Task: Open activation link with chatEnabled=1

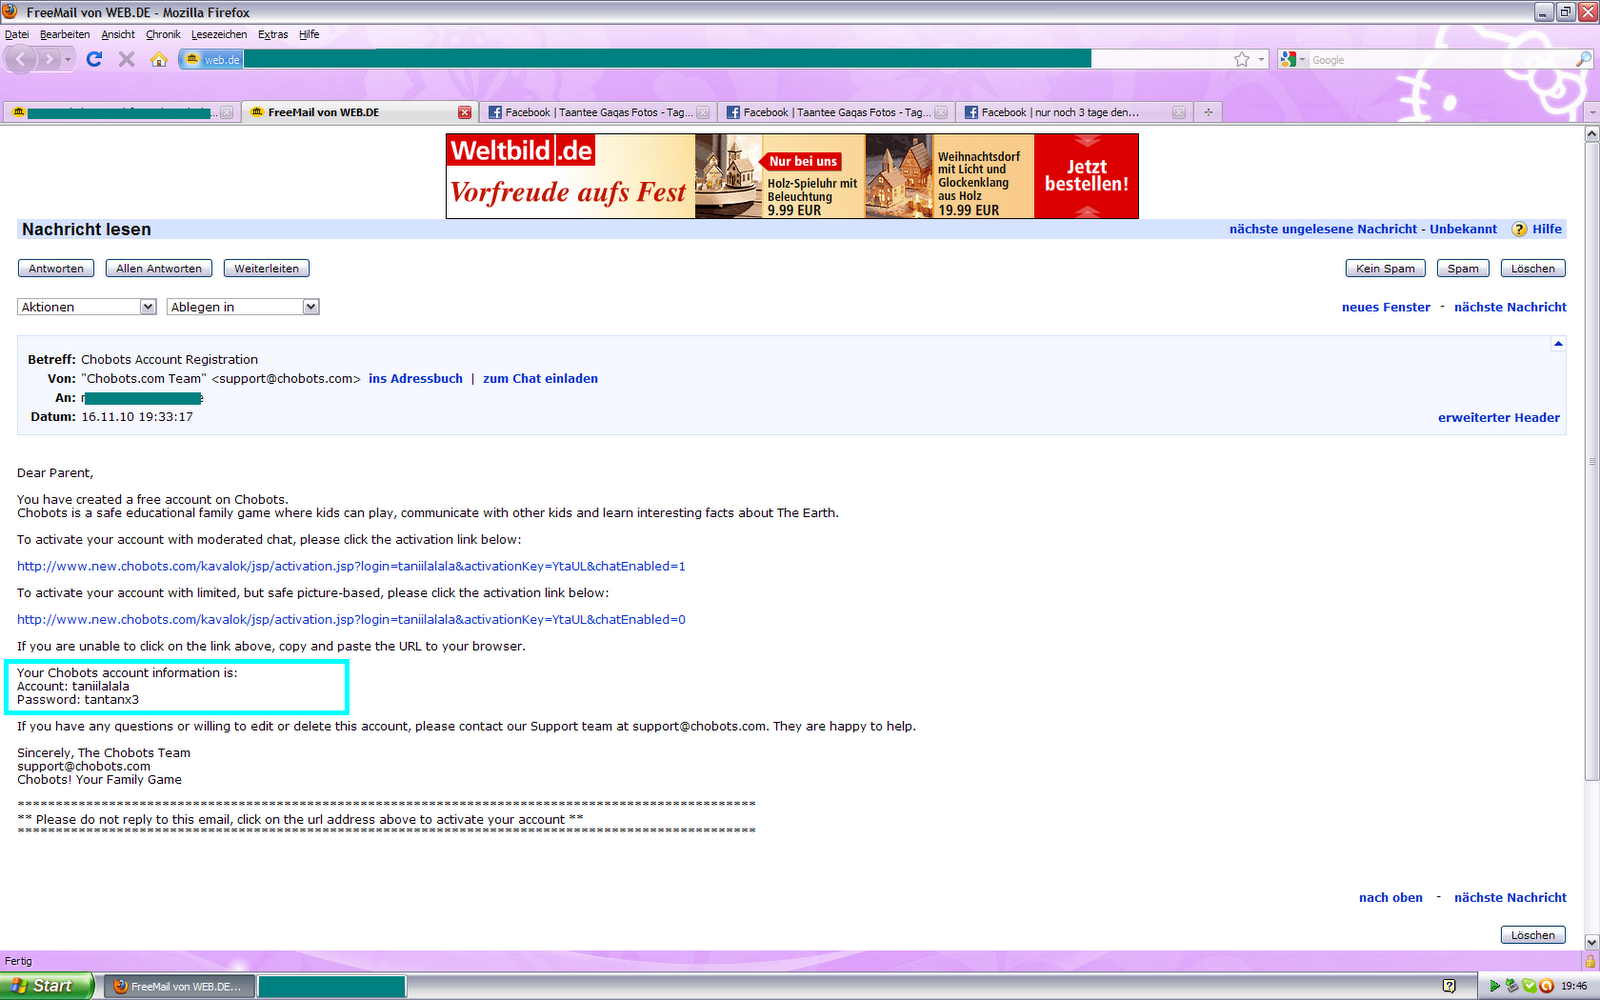Action: [x=351, y=566]
